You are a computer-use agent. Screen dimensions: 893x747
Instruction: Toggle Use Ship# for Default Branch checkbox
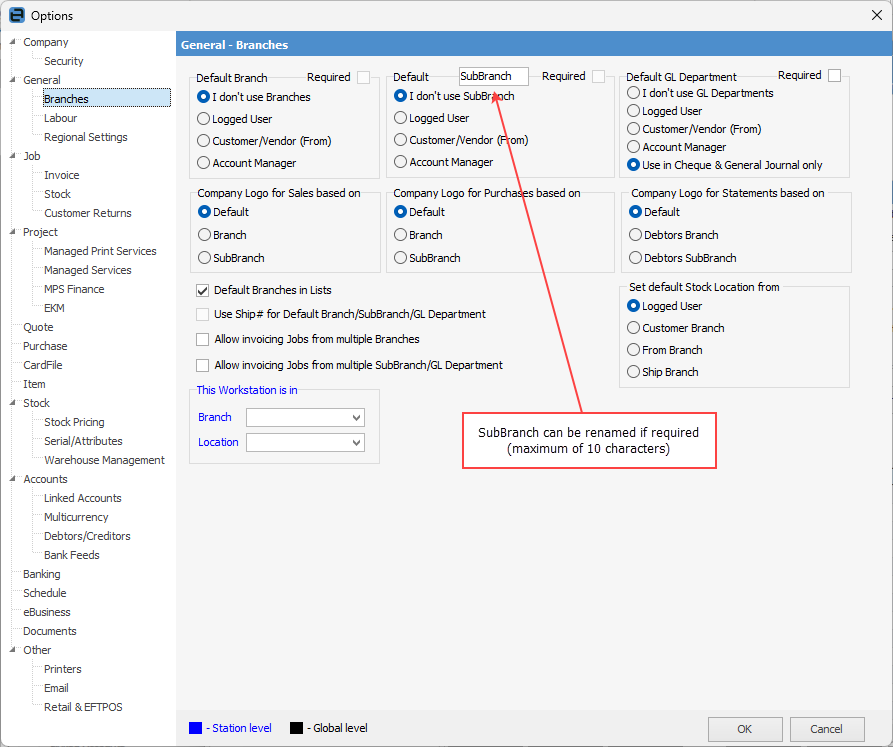click(x=202, y=314)
